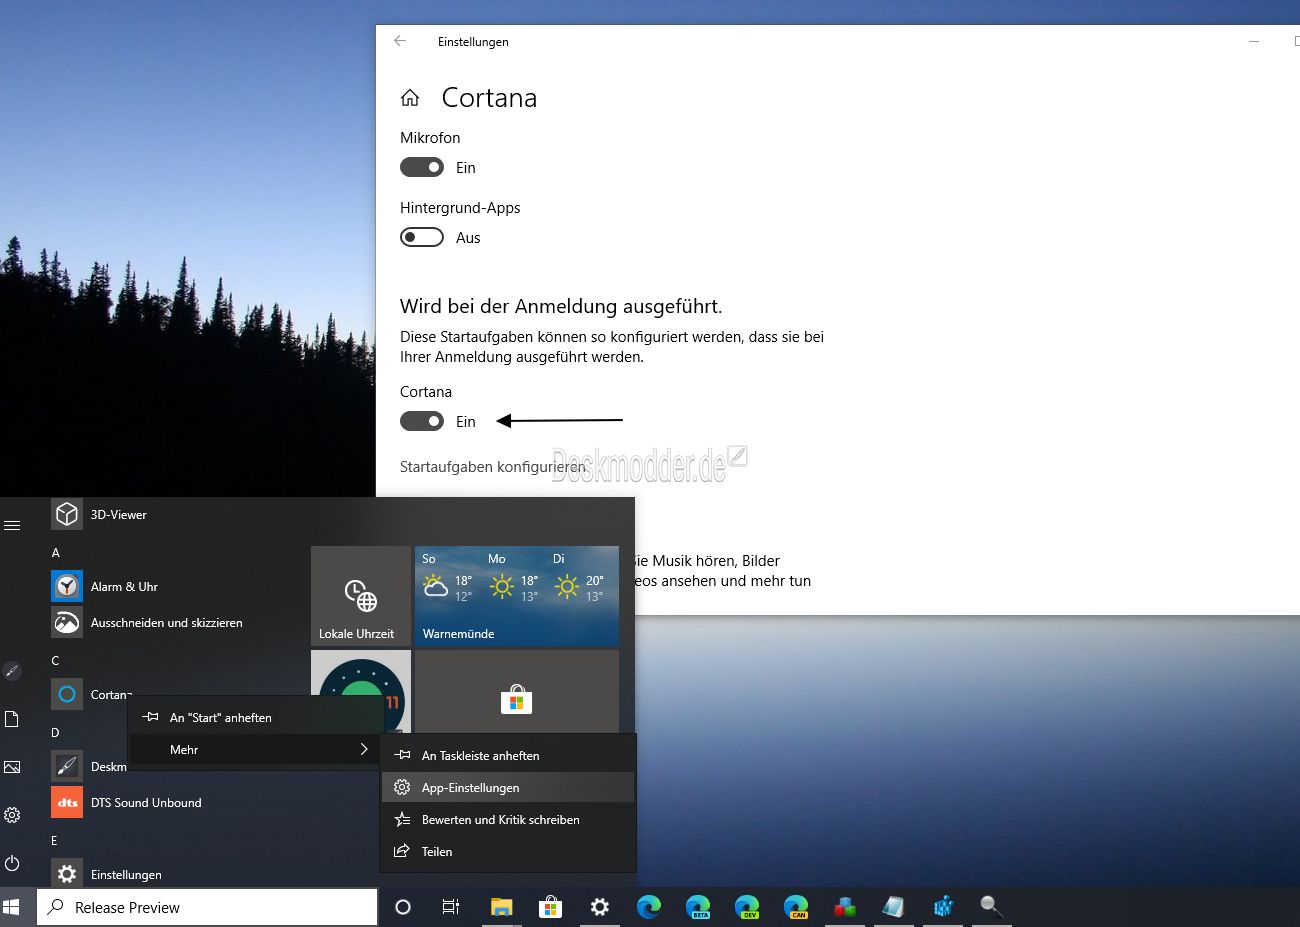Open App-Einstellungen from context menu

coord(508,787)
